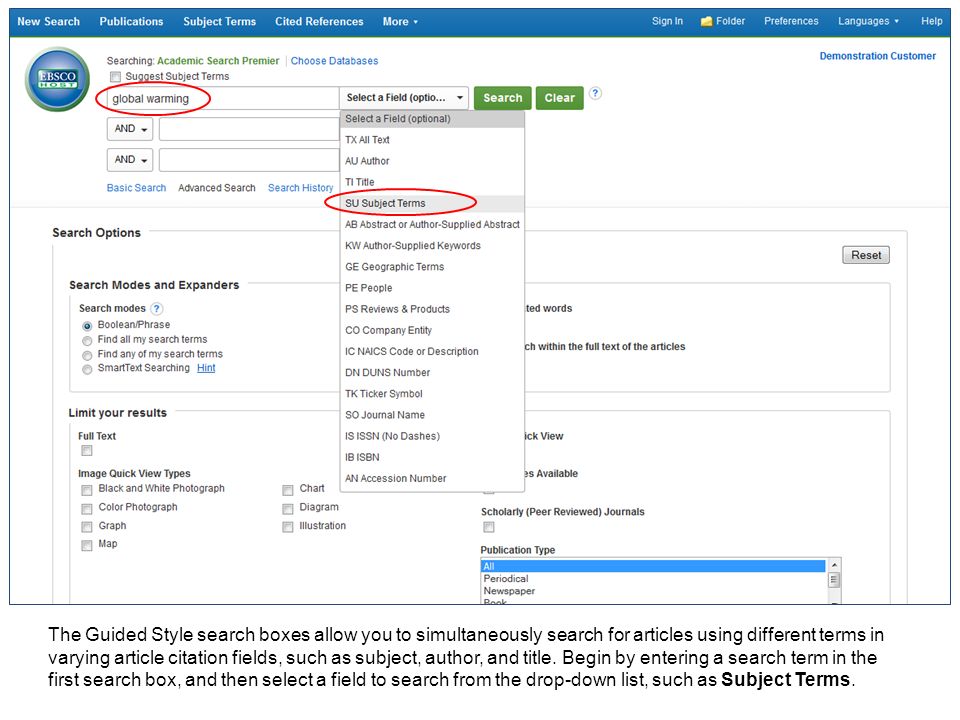The width and height of the screenshot is (960, 720).
Task: Check the Map image type
Action: [87, 545]
